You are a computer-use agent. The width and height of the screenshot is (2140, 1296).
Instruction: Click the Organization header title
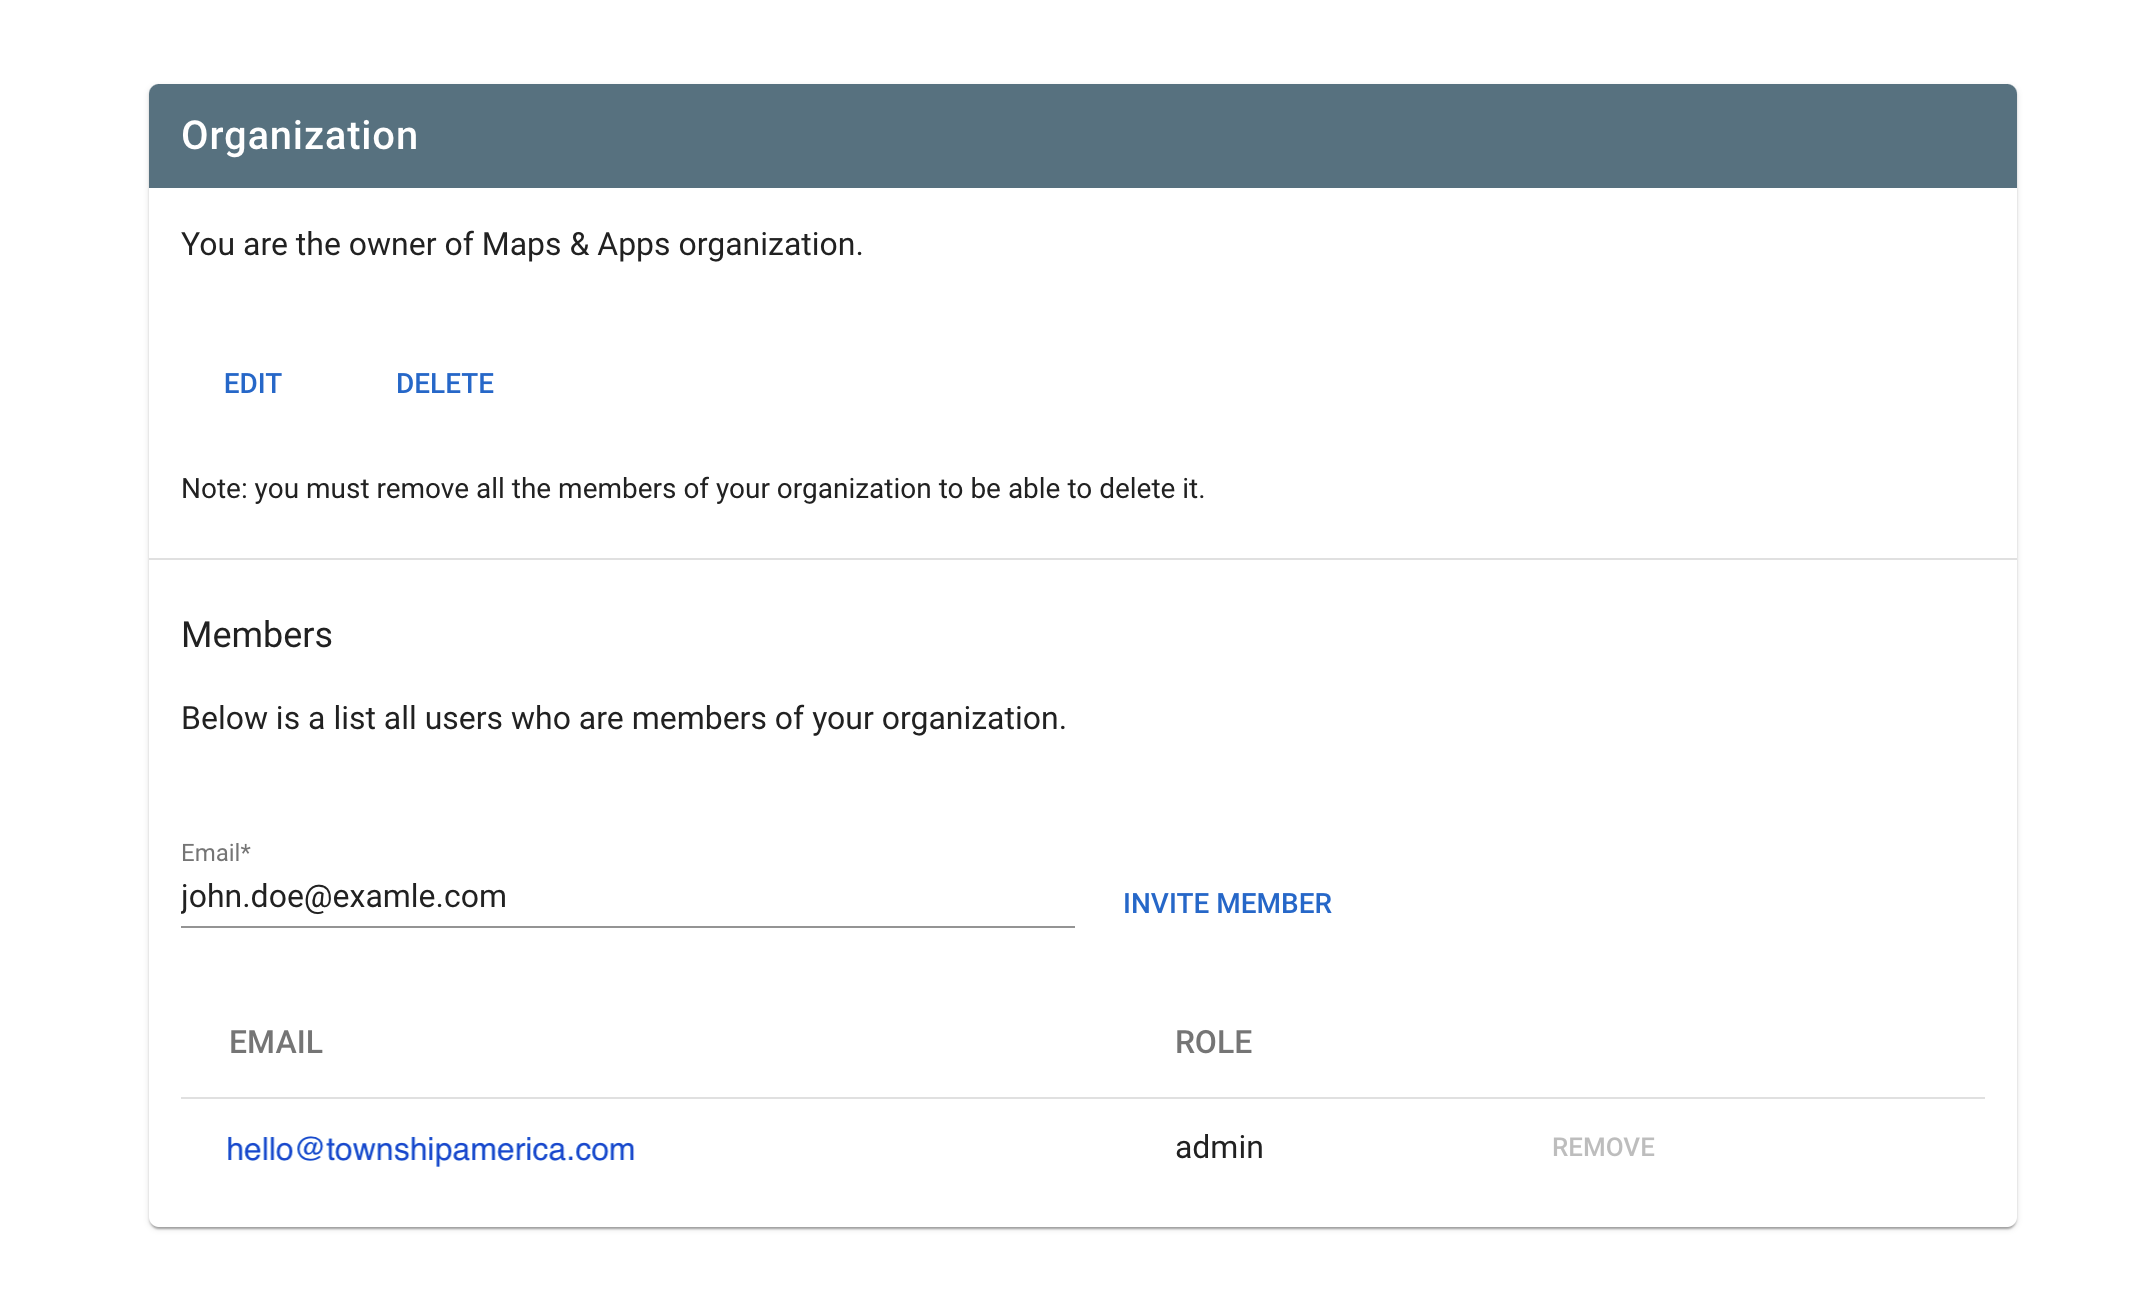point(300,136)
